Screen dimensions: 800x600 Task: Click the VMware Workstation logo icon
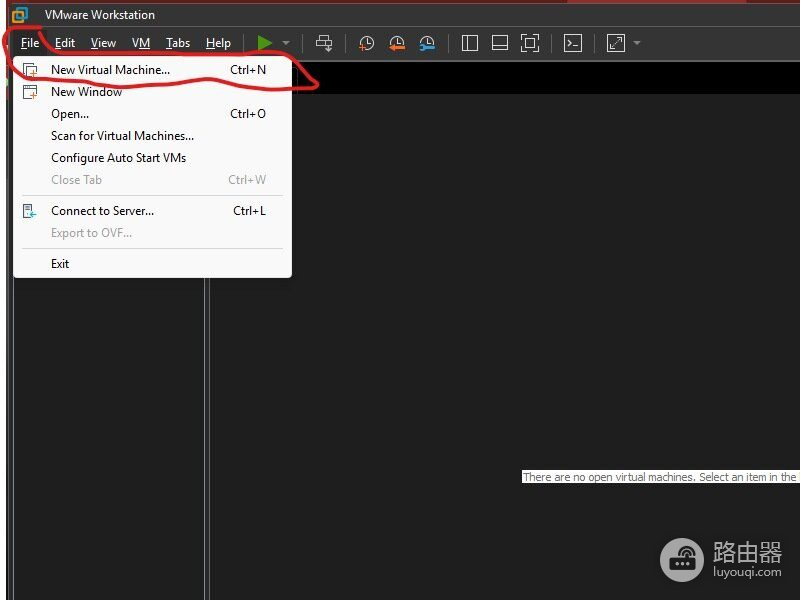point(19,15)
